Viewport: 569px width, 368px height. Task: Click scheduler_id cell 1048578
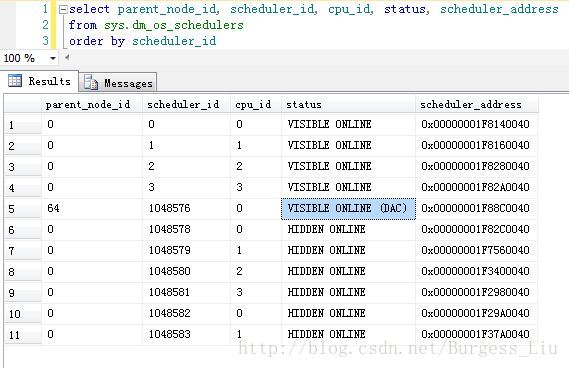[187, 229]
